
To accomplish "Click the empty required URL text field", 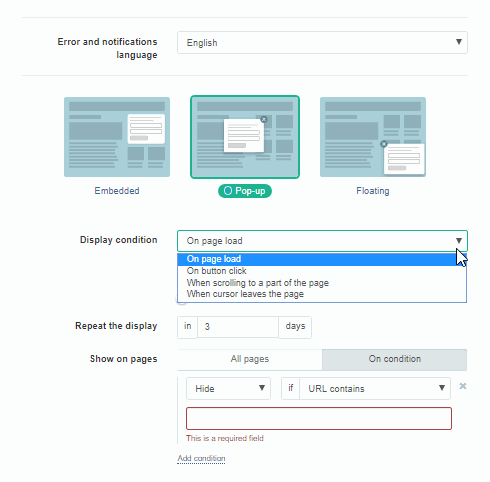I will point(319,418).
